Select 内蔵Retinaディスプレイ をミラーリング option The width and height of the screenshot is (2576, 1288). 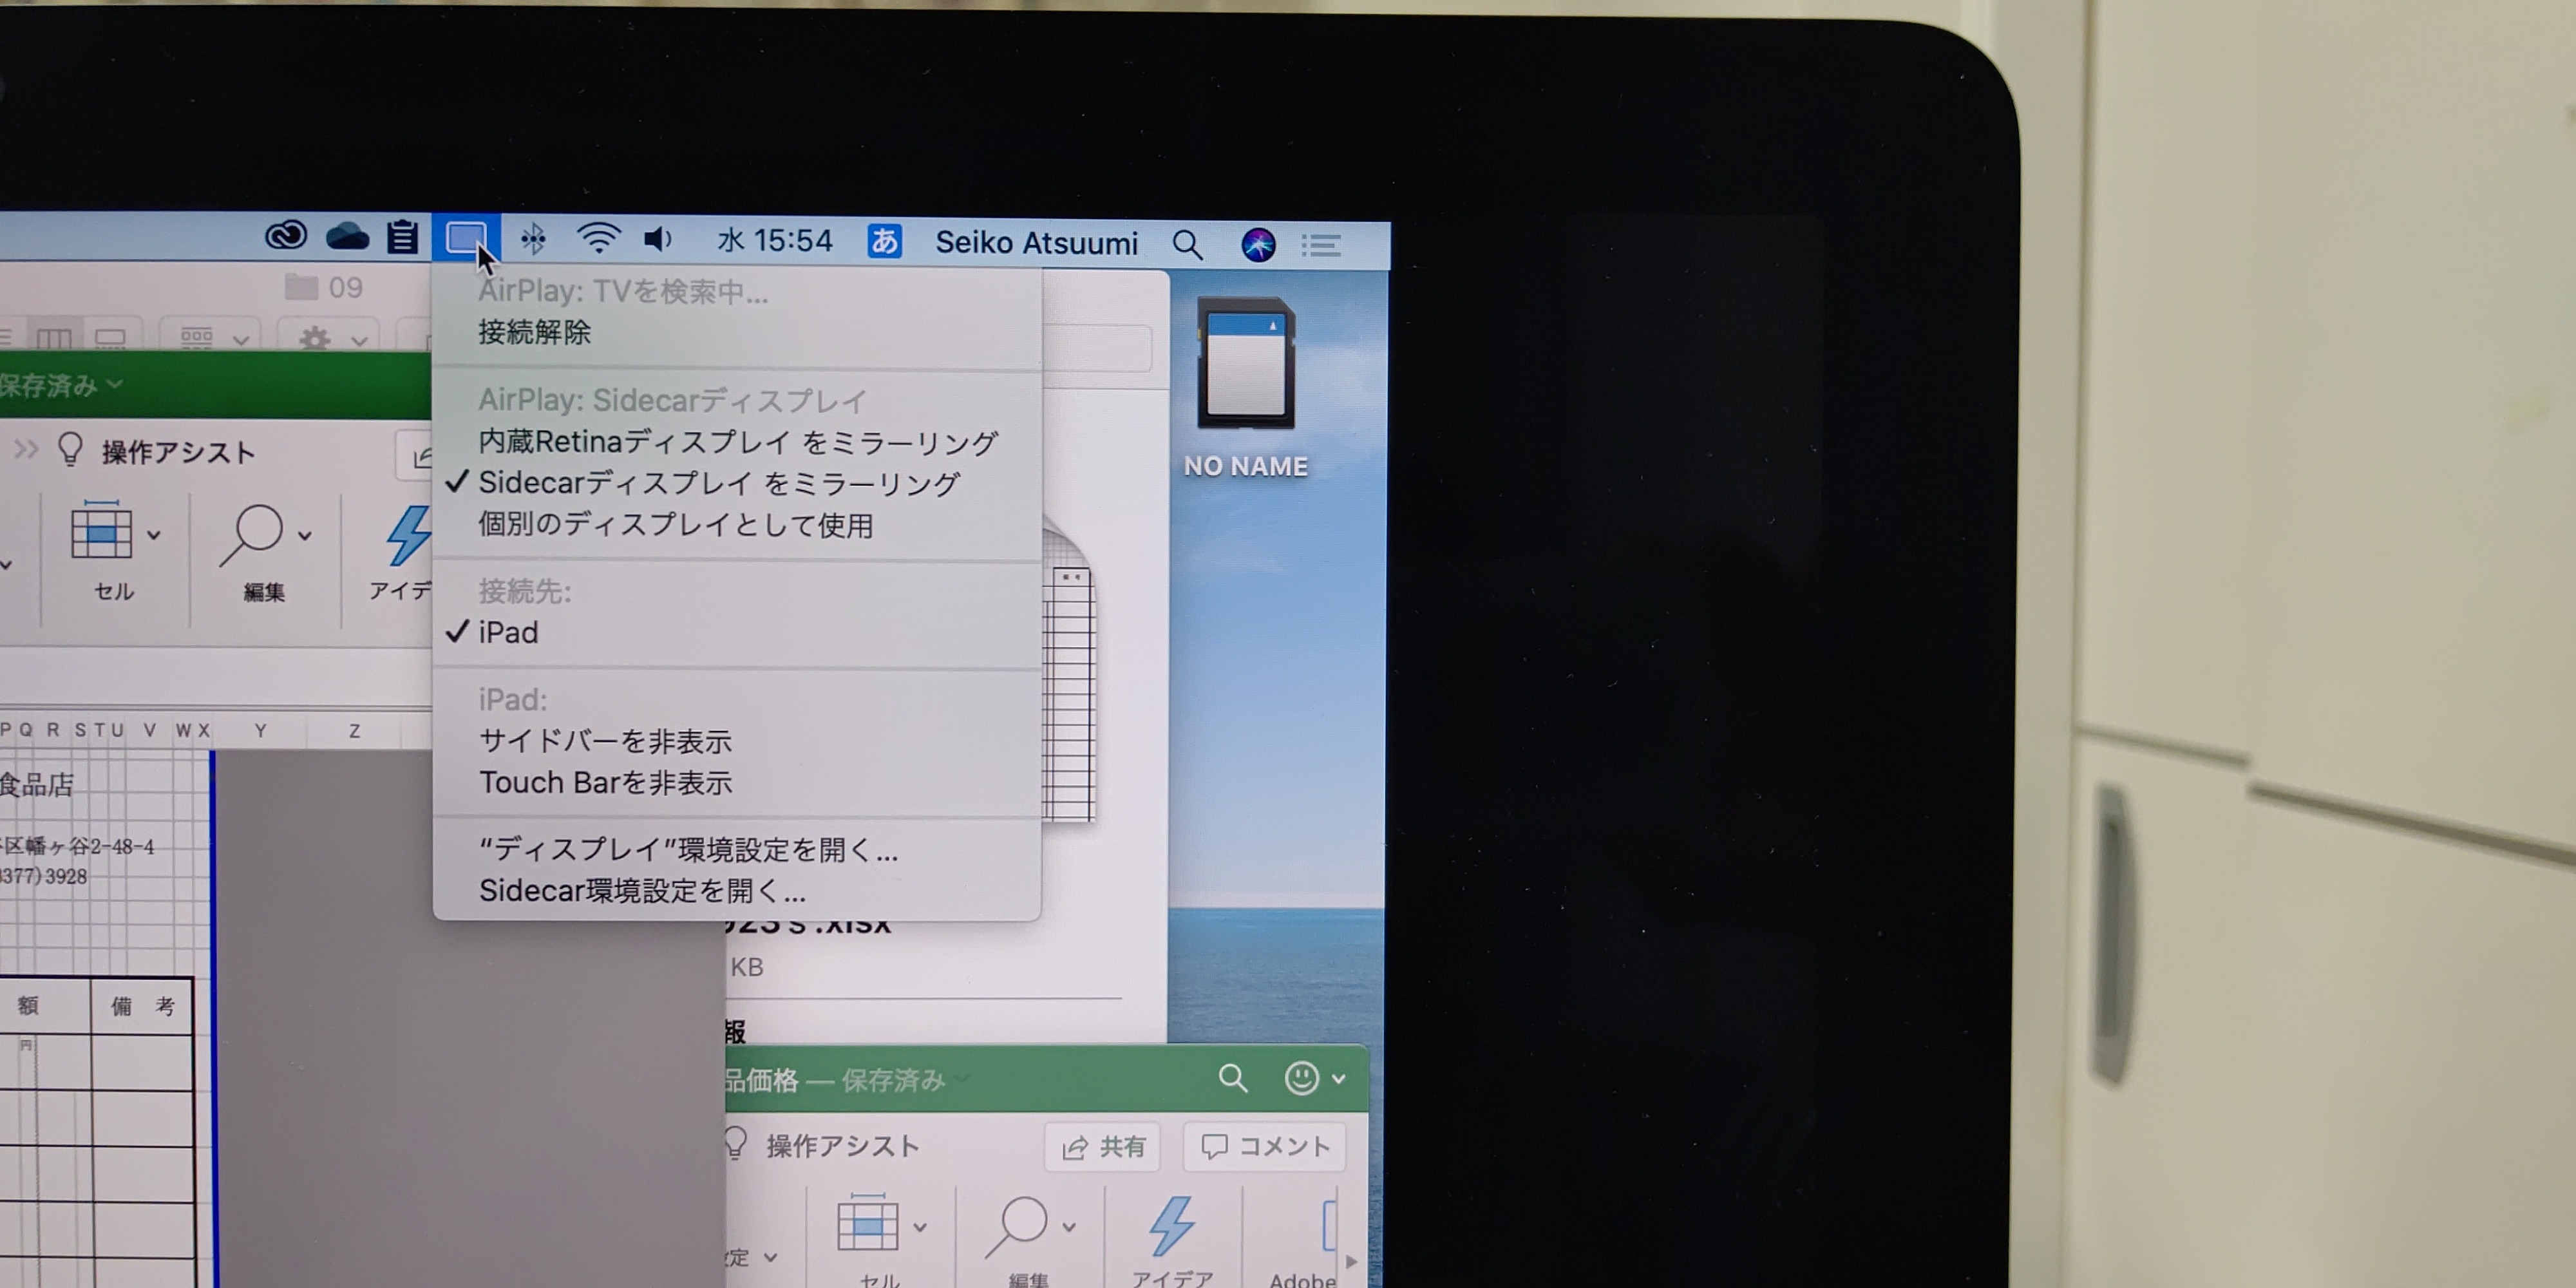point(737,441)
